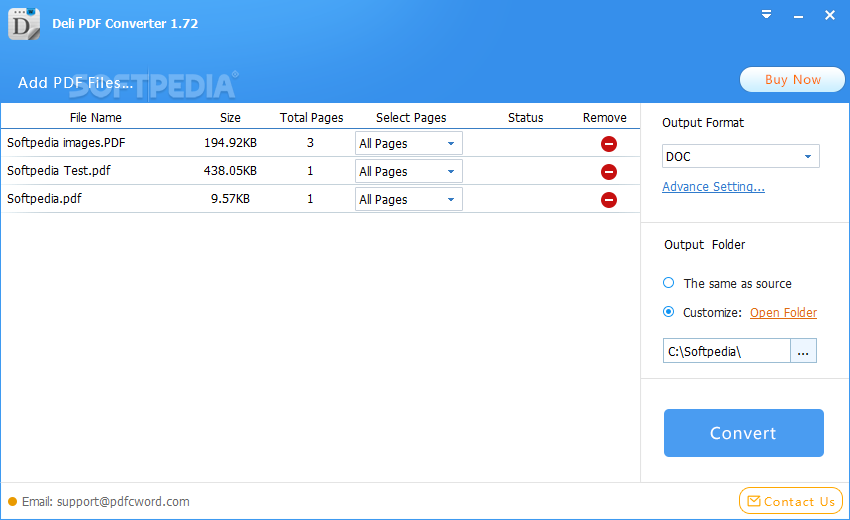The image size is (850, 520).
Task: Open the title bar dropdown menu arrow
Action: click(x=766, y=15)
